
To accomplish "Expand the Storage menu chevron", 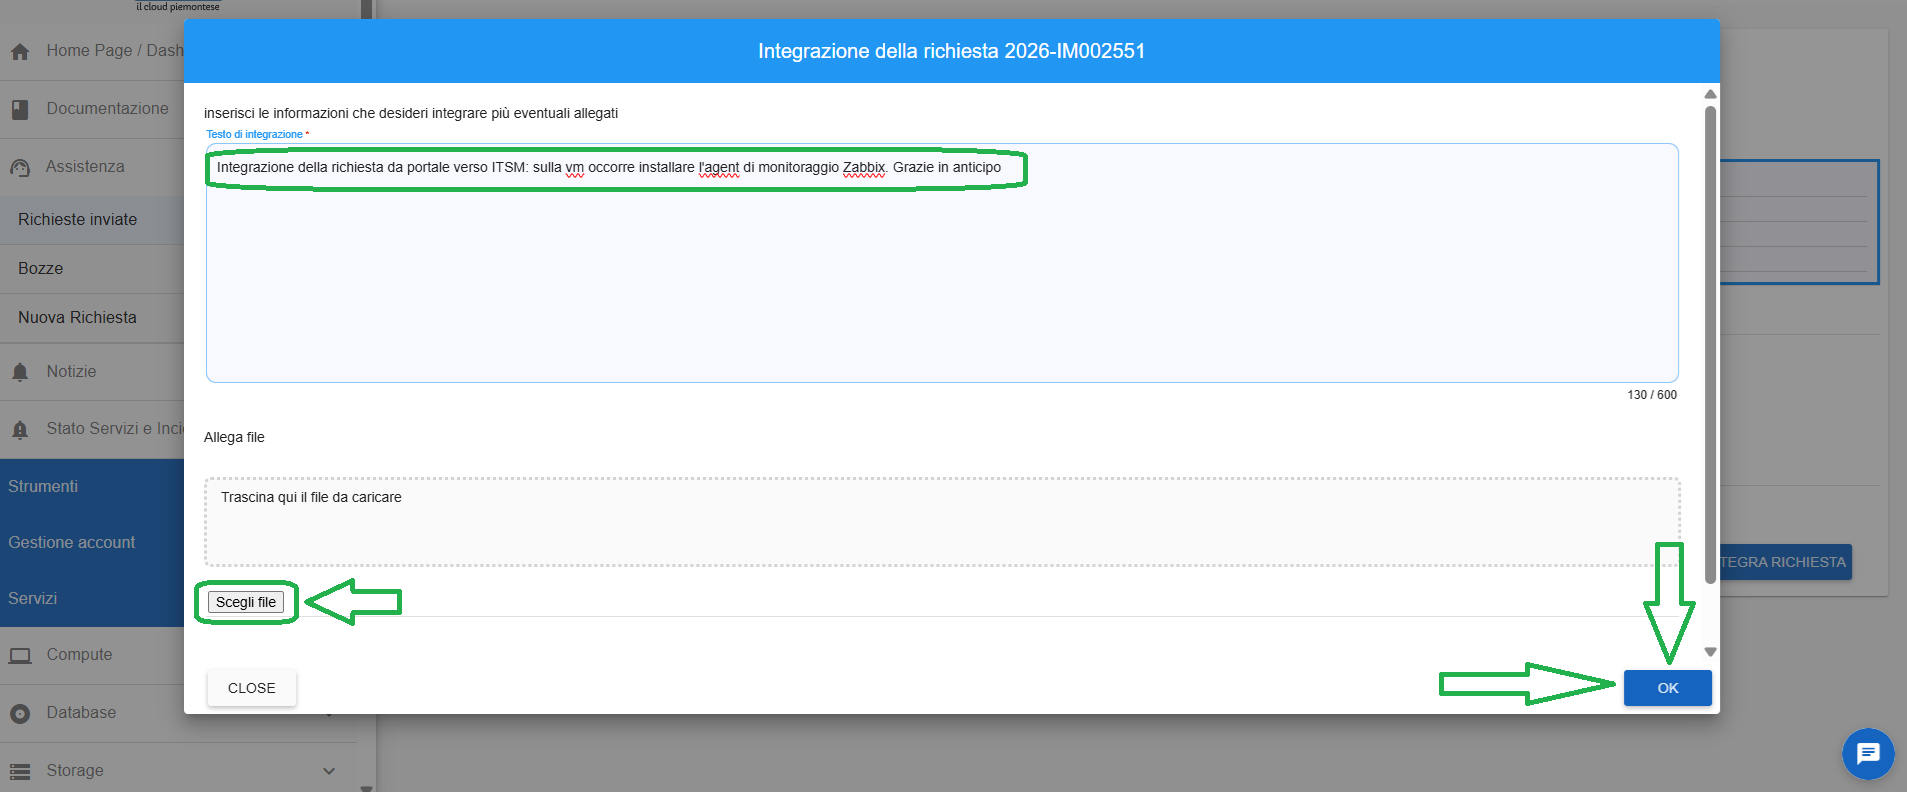I will pyautogui.click(x=329, y=771).
